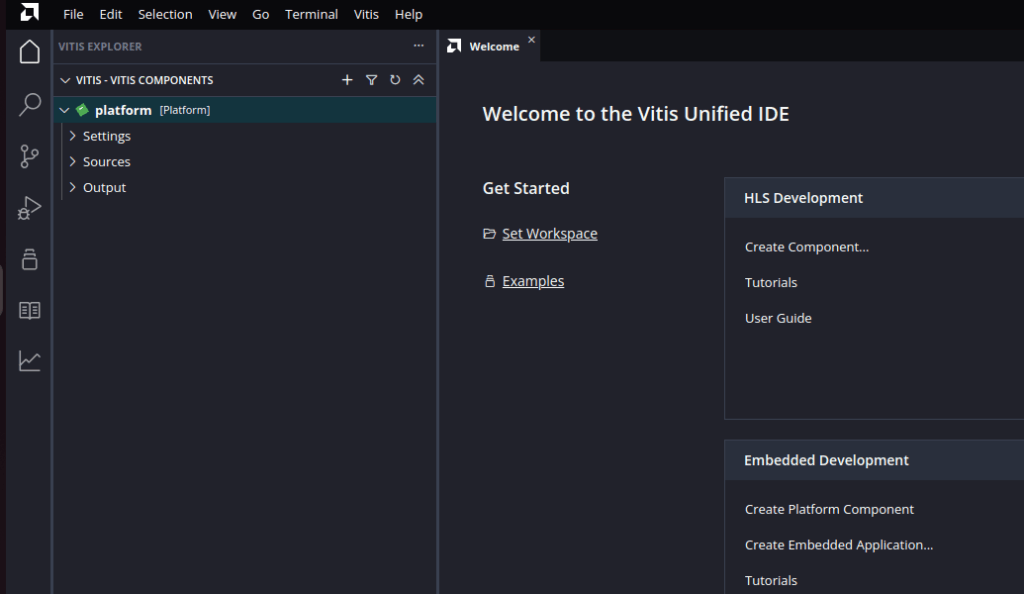Open the Search view in activity bar
1024x594 pixels.
tap(29, 104)
